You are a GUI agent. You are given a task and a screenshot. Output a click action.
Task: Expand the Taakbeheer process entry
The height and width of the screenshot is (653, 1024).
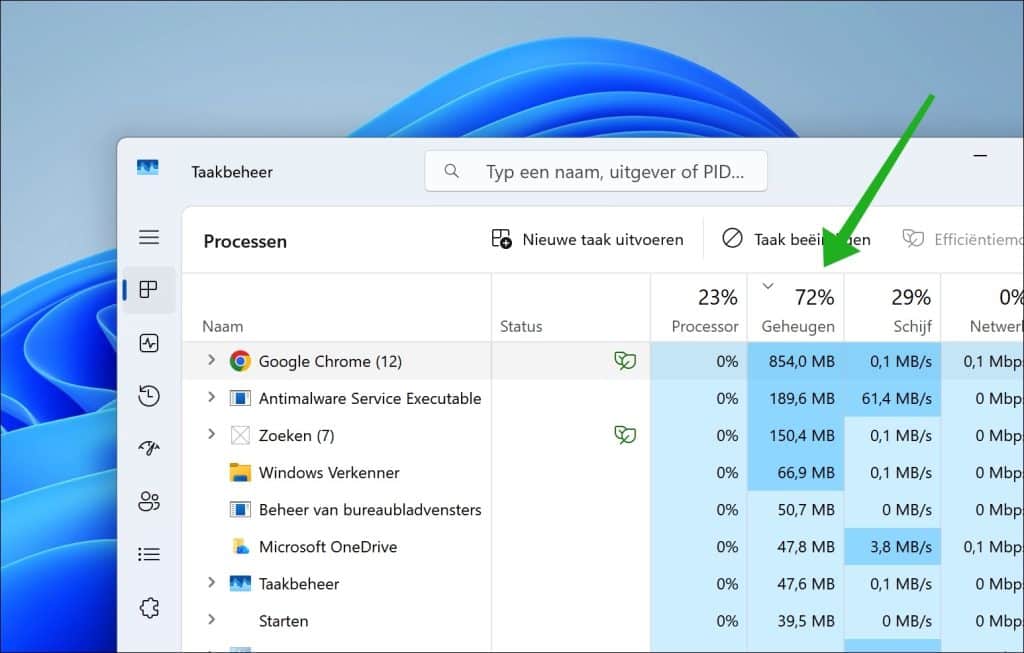point(210,583)
